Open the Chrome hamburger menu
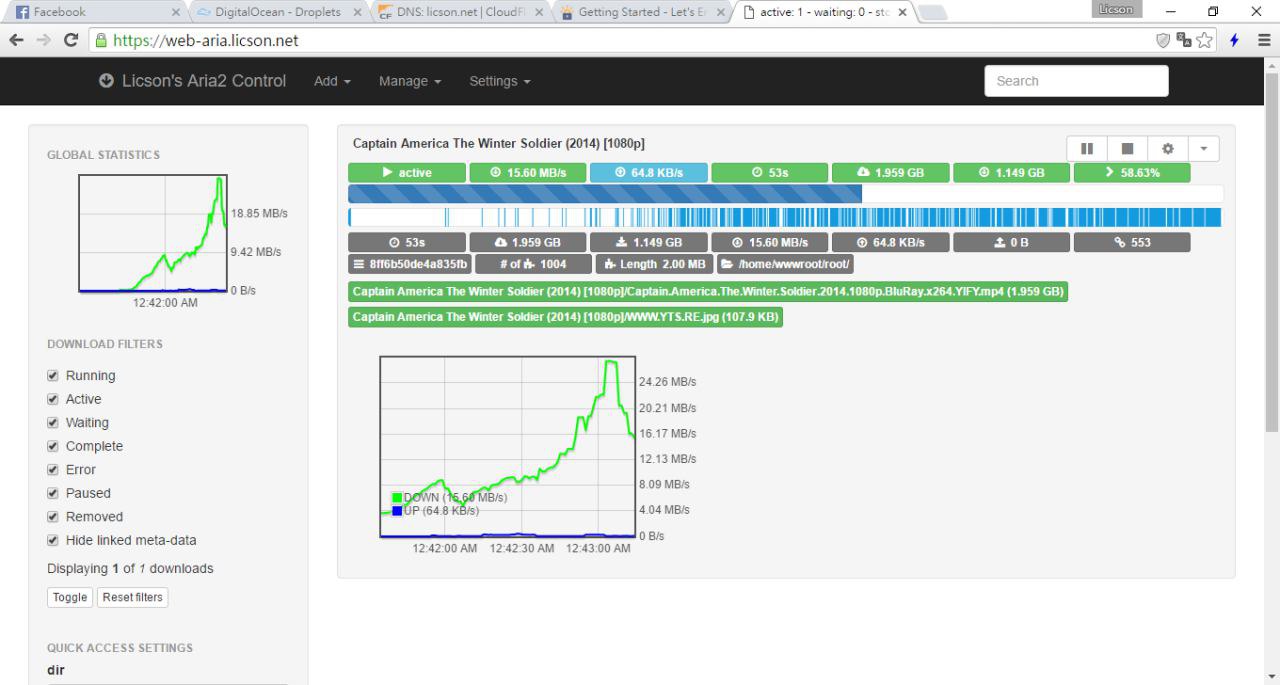This screenshot has height=685, width=1280. (1264, 41)
